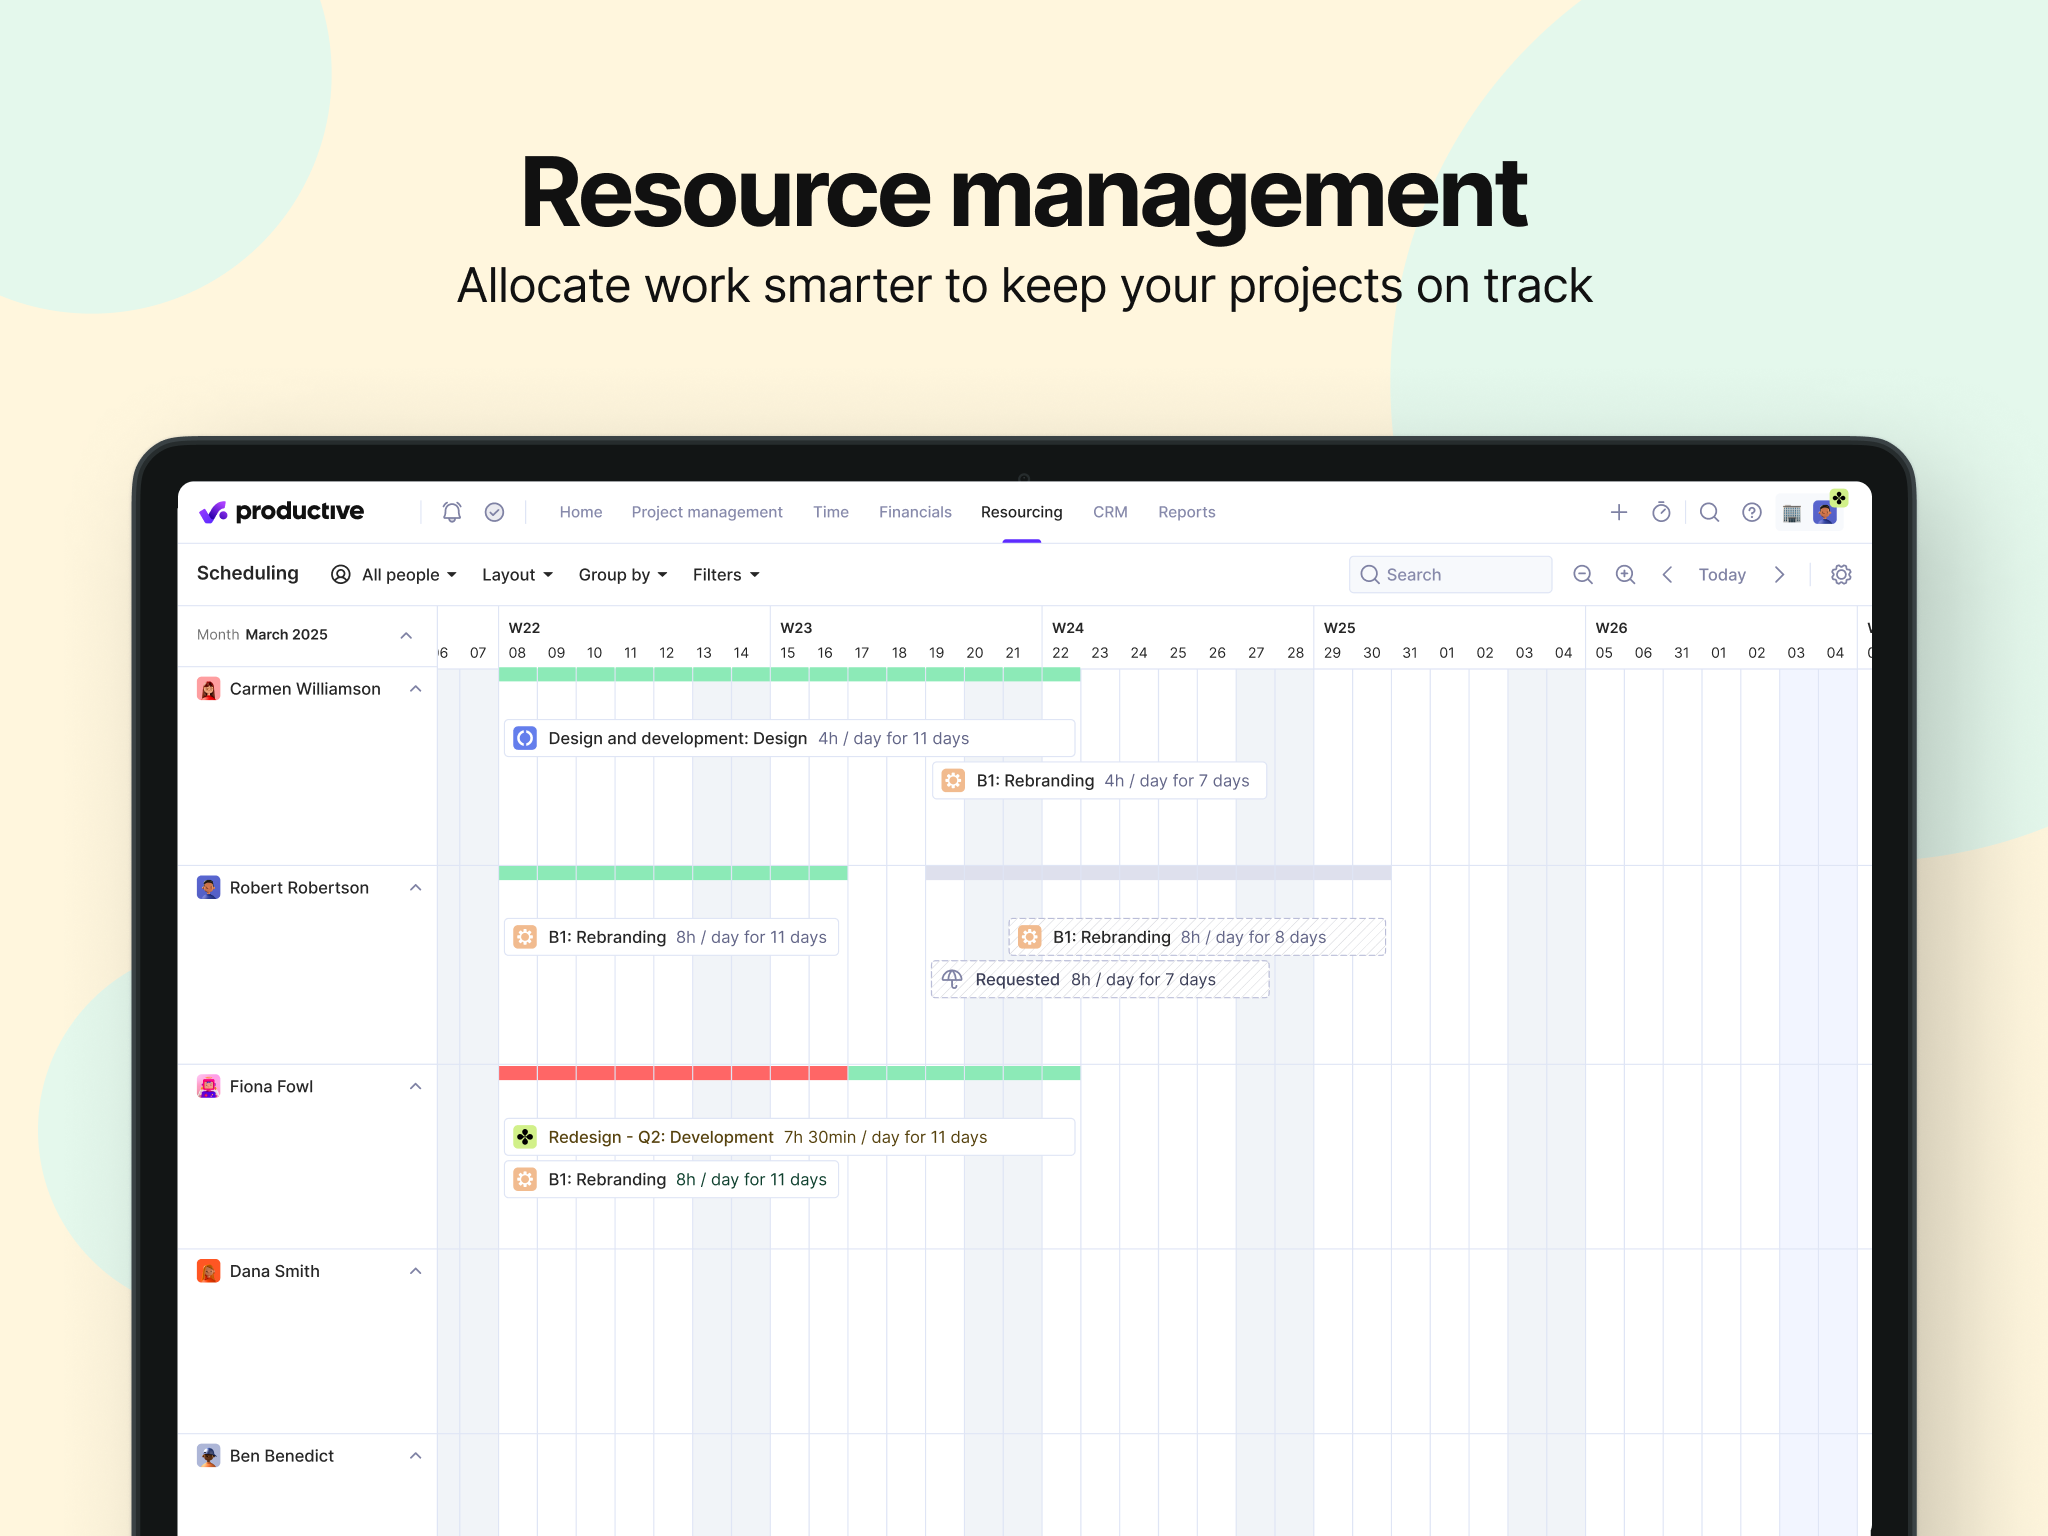Viewport: 2048px width, 1536px height.
Task: Click the plus add-new icon
Action: click(1618, 512)
